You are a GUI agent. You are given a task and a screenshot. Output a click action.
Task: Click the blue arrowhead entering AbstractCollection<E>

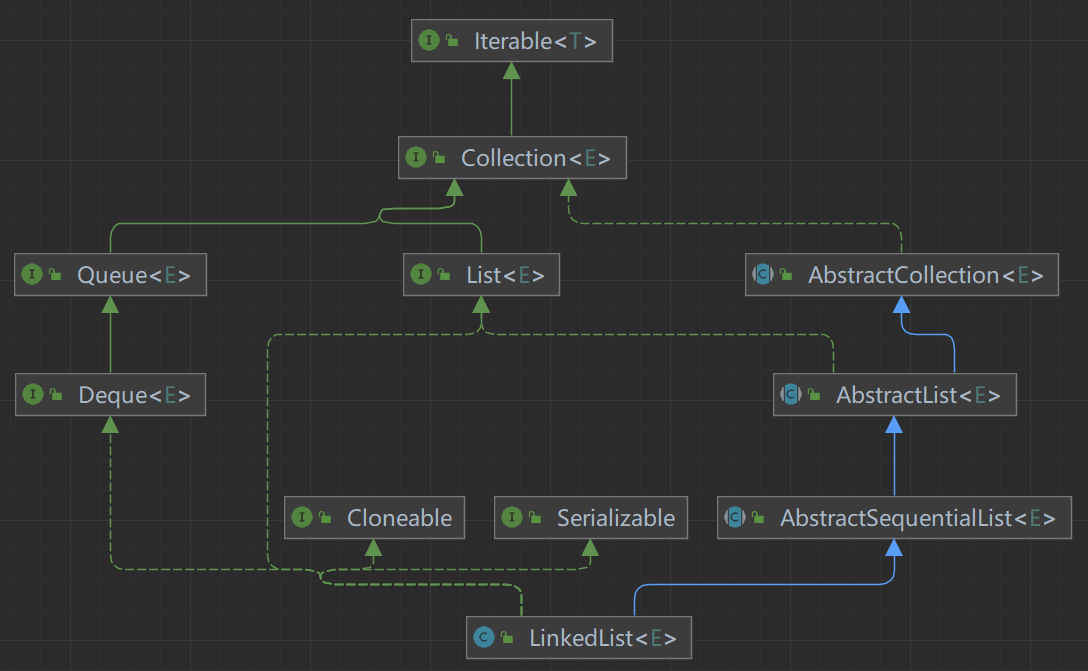[901, 304]
